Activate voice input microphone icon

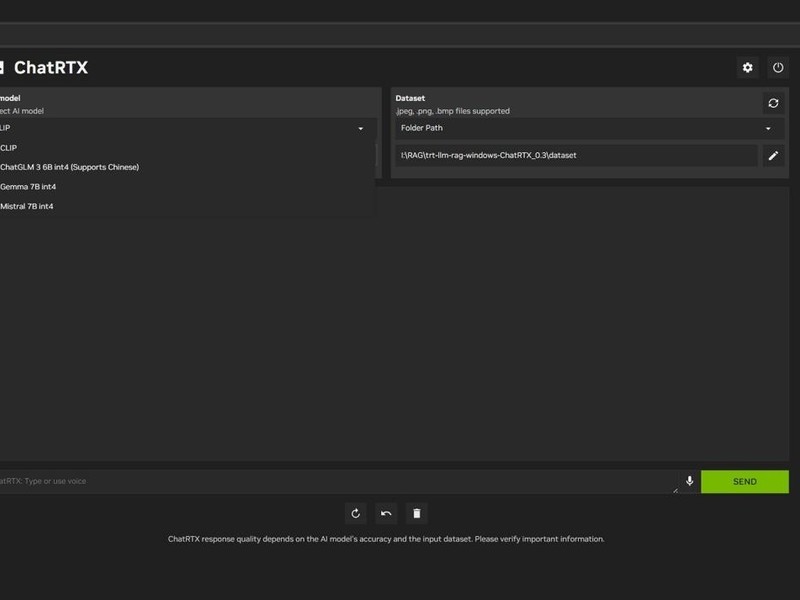689,481
